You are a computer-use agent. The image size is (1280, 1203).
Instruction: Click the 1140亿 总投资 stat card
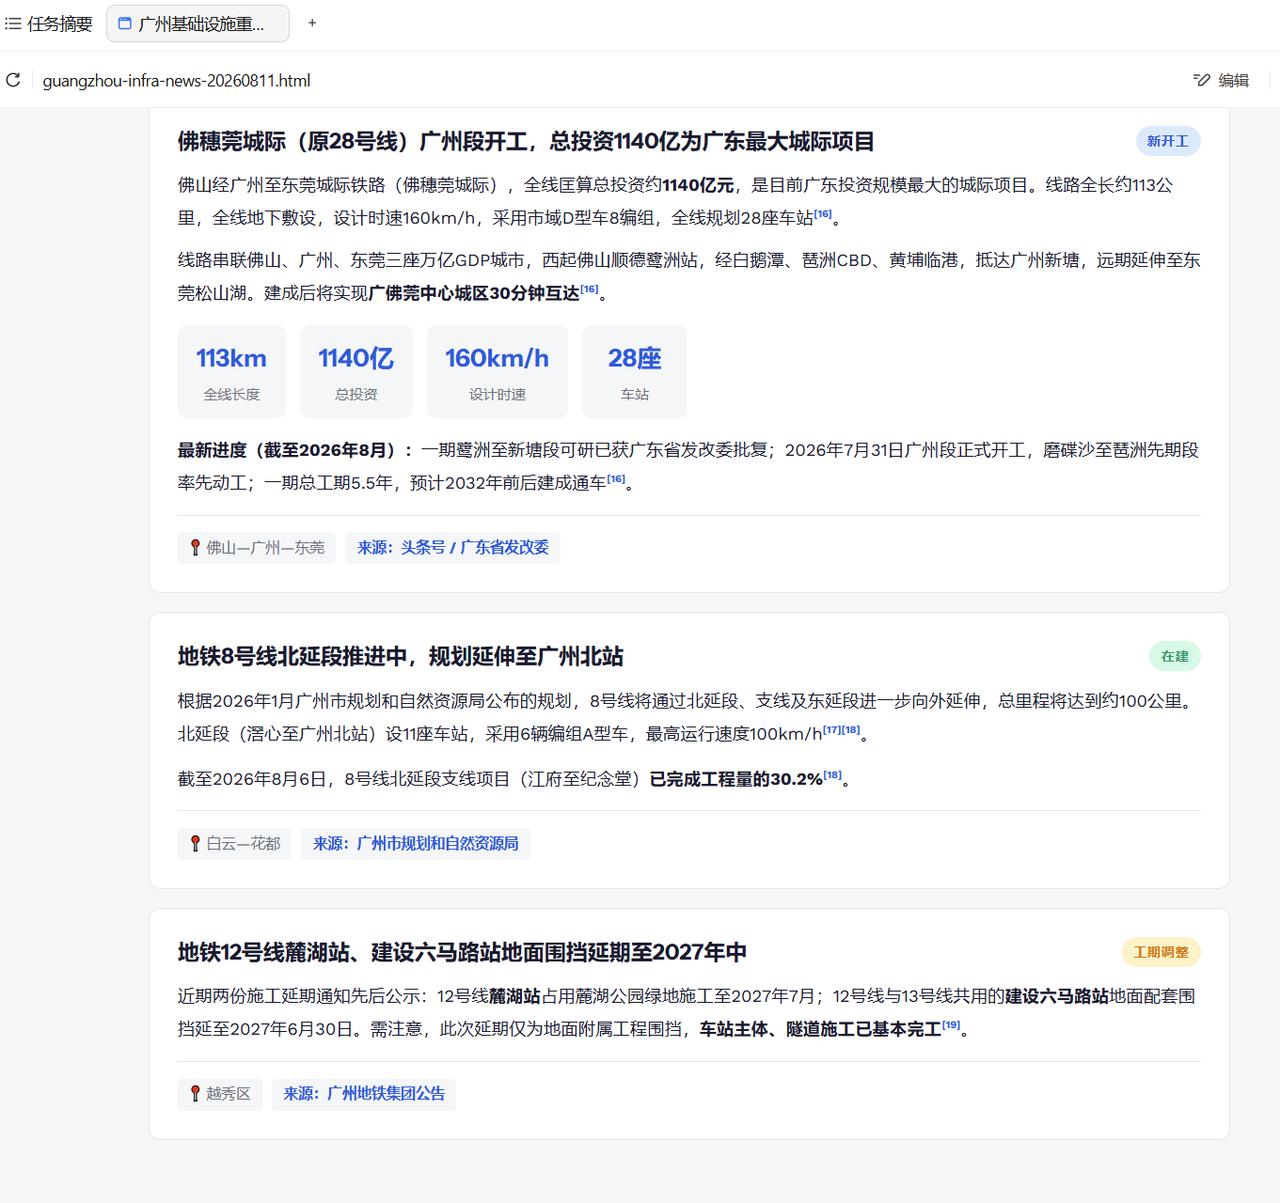[356, 371]
